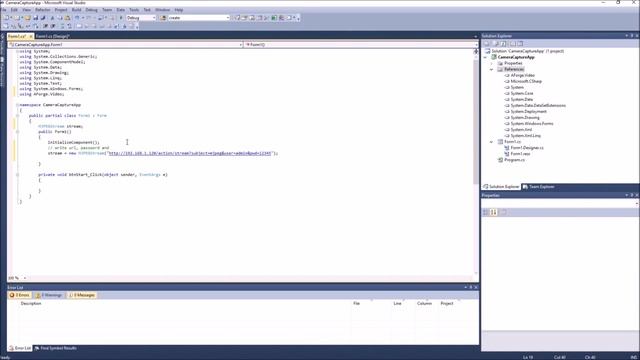Click Solution Explorer's View Designer icon
Viewport: 640px width, 360px height.
click(520, 44)
